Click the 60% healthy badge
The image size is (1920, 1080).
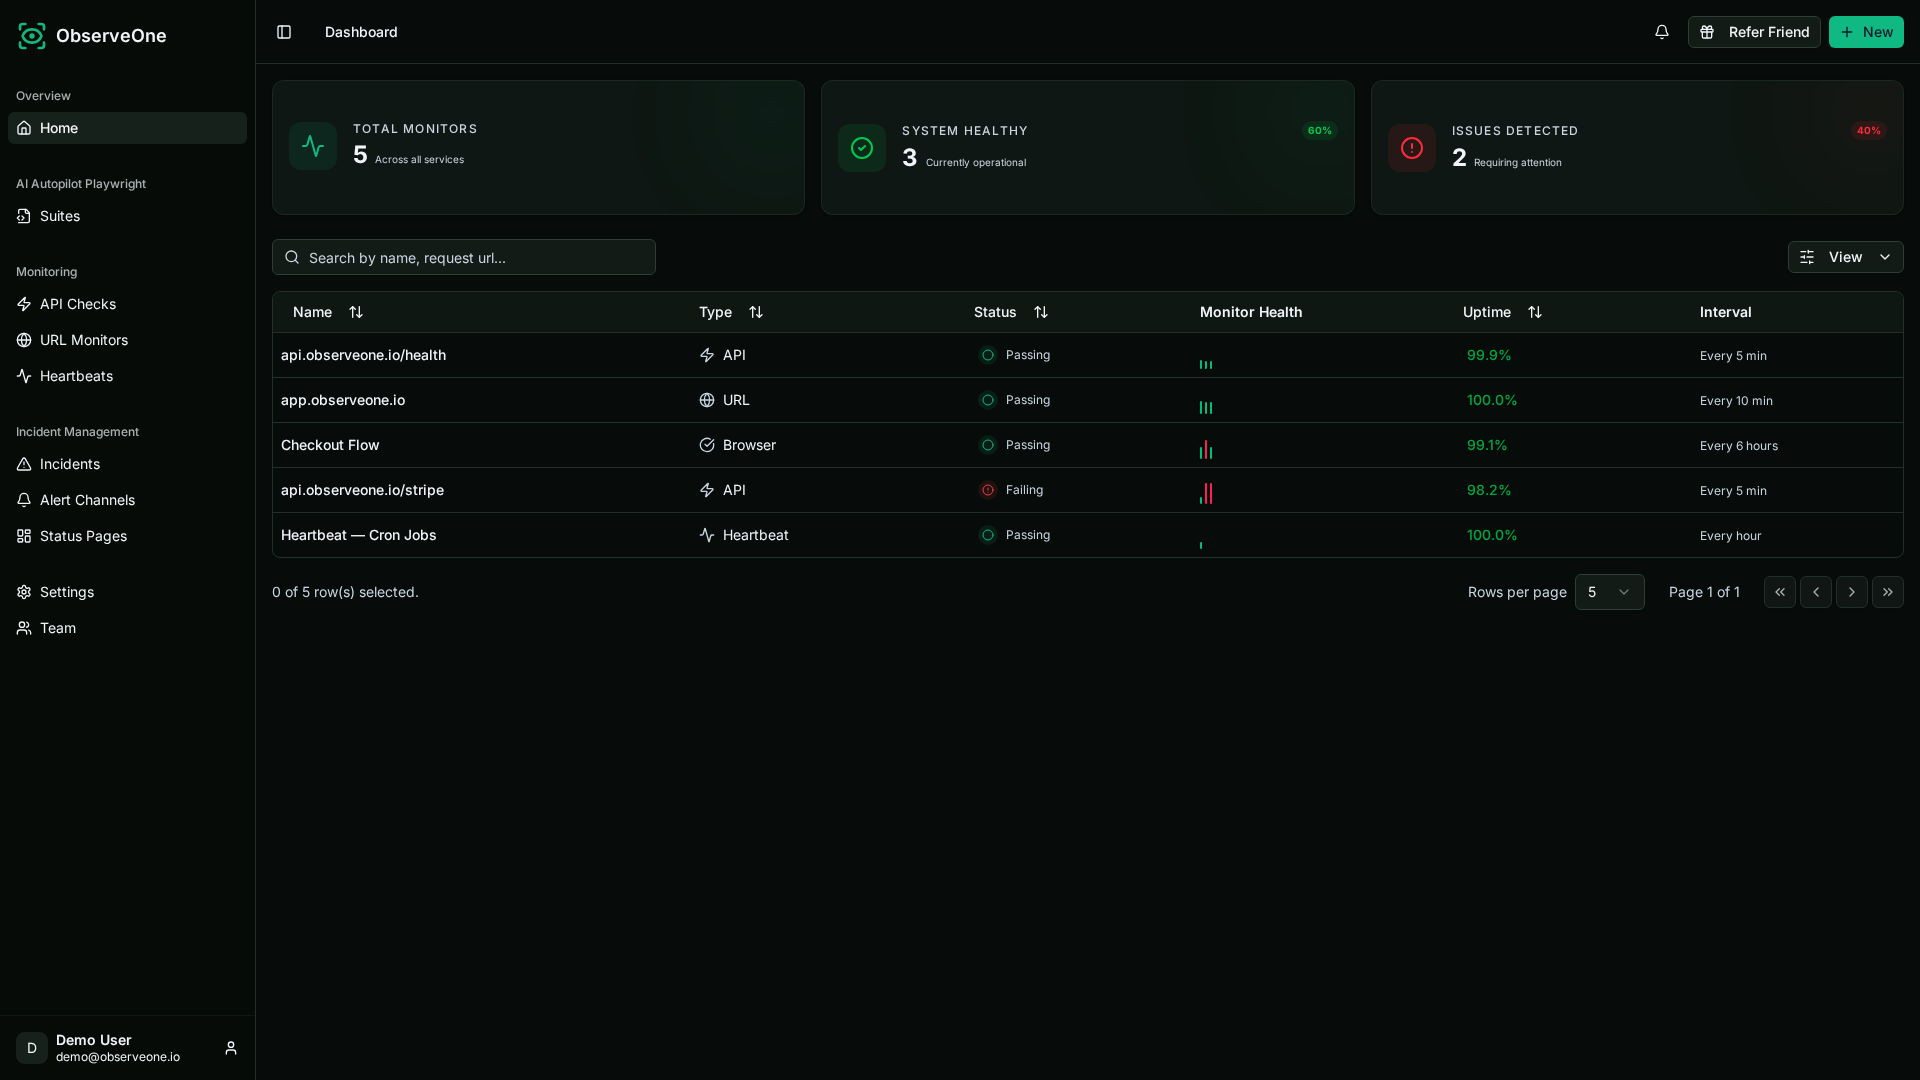point(1320,131)
